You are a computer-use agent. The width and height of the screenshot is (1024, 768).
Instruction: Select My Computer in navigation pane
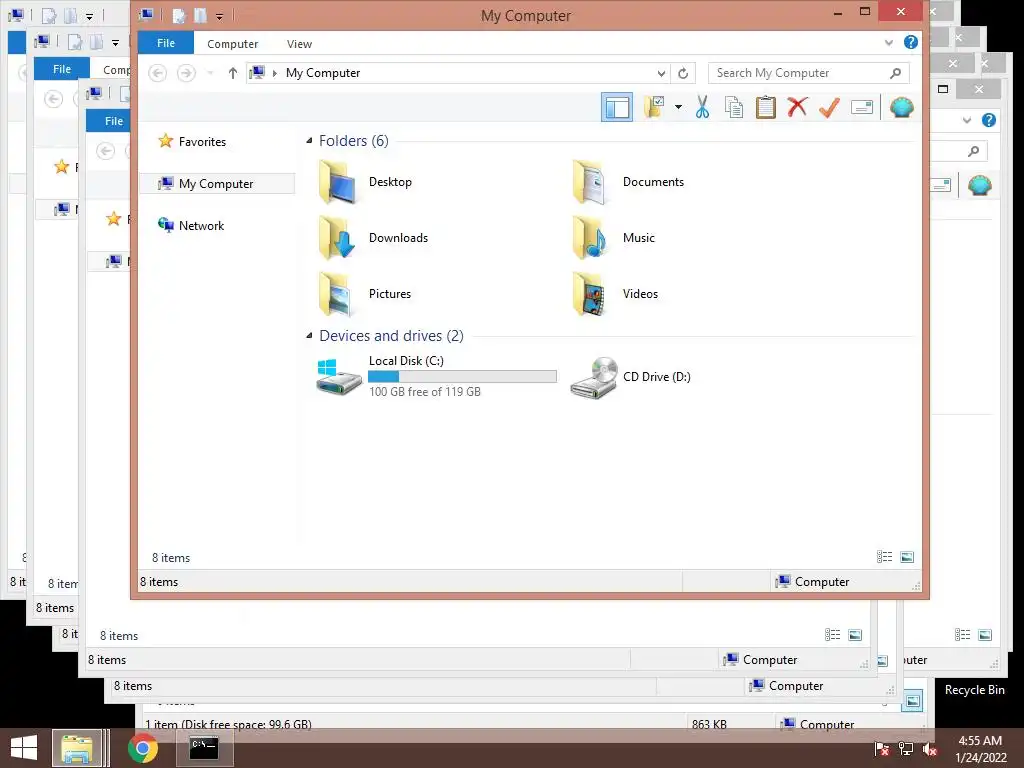[x=217, y=184]
